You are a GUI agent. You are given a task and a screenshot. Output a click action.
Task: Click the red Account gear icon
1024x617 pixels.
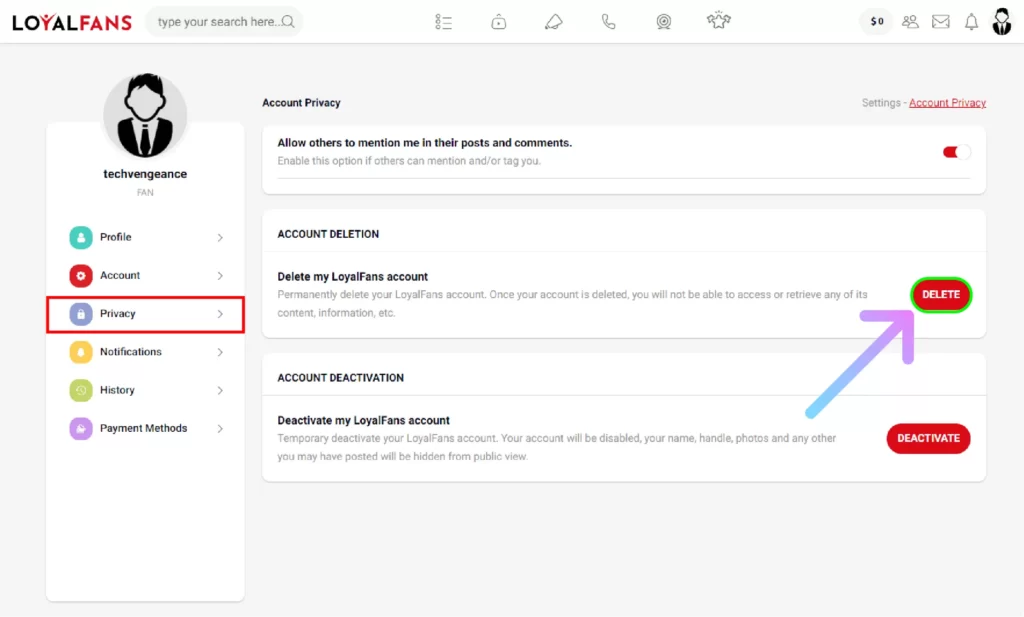[81, 276]
